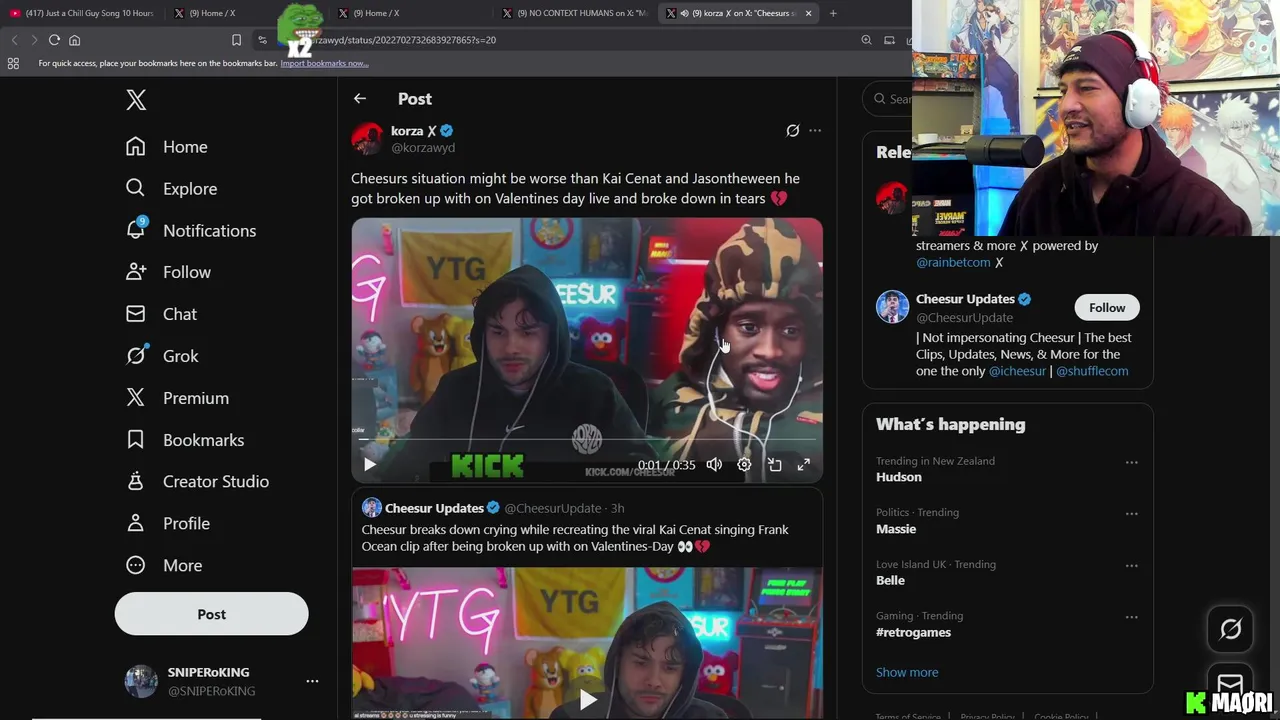Switch to NO CONTEXT HUMANS tab

click(576, 13)
